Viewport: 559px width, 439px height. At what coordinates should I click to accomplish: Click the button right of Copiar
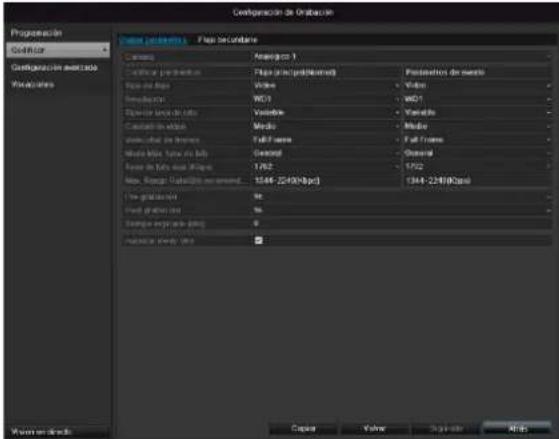[x=374, y=428]
